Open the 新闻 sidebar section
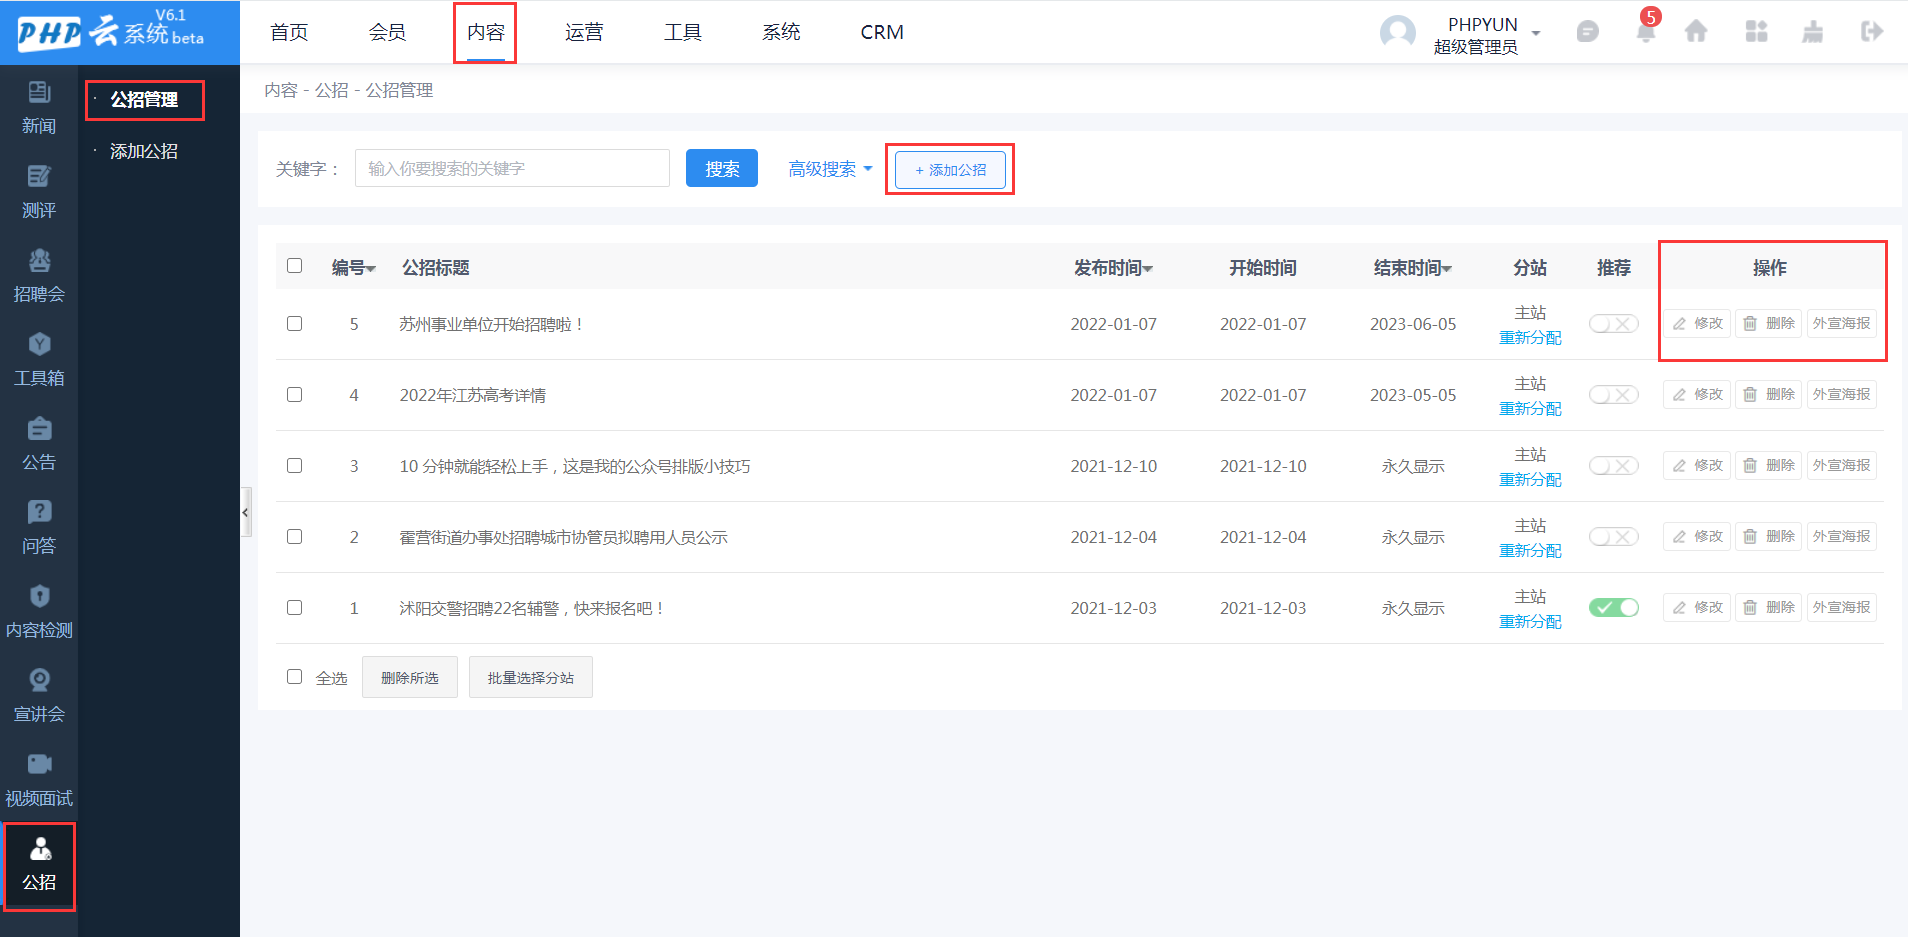 click(x=39, y=108)
